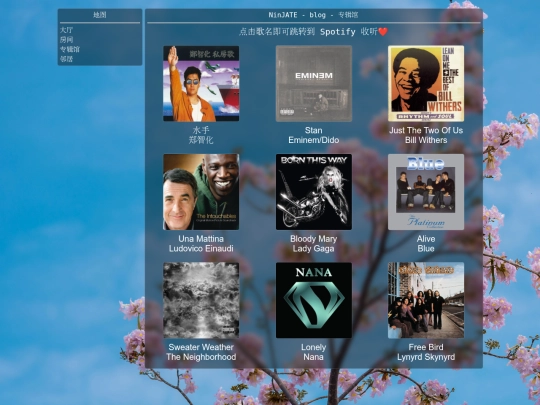The image size is (540, 405).
Task: Open the Lonely song link
Action: tap(313, 347)
